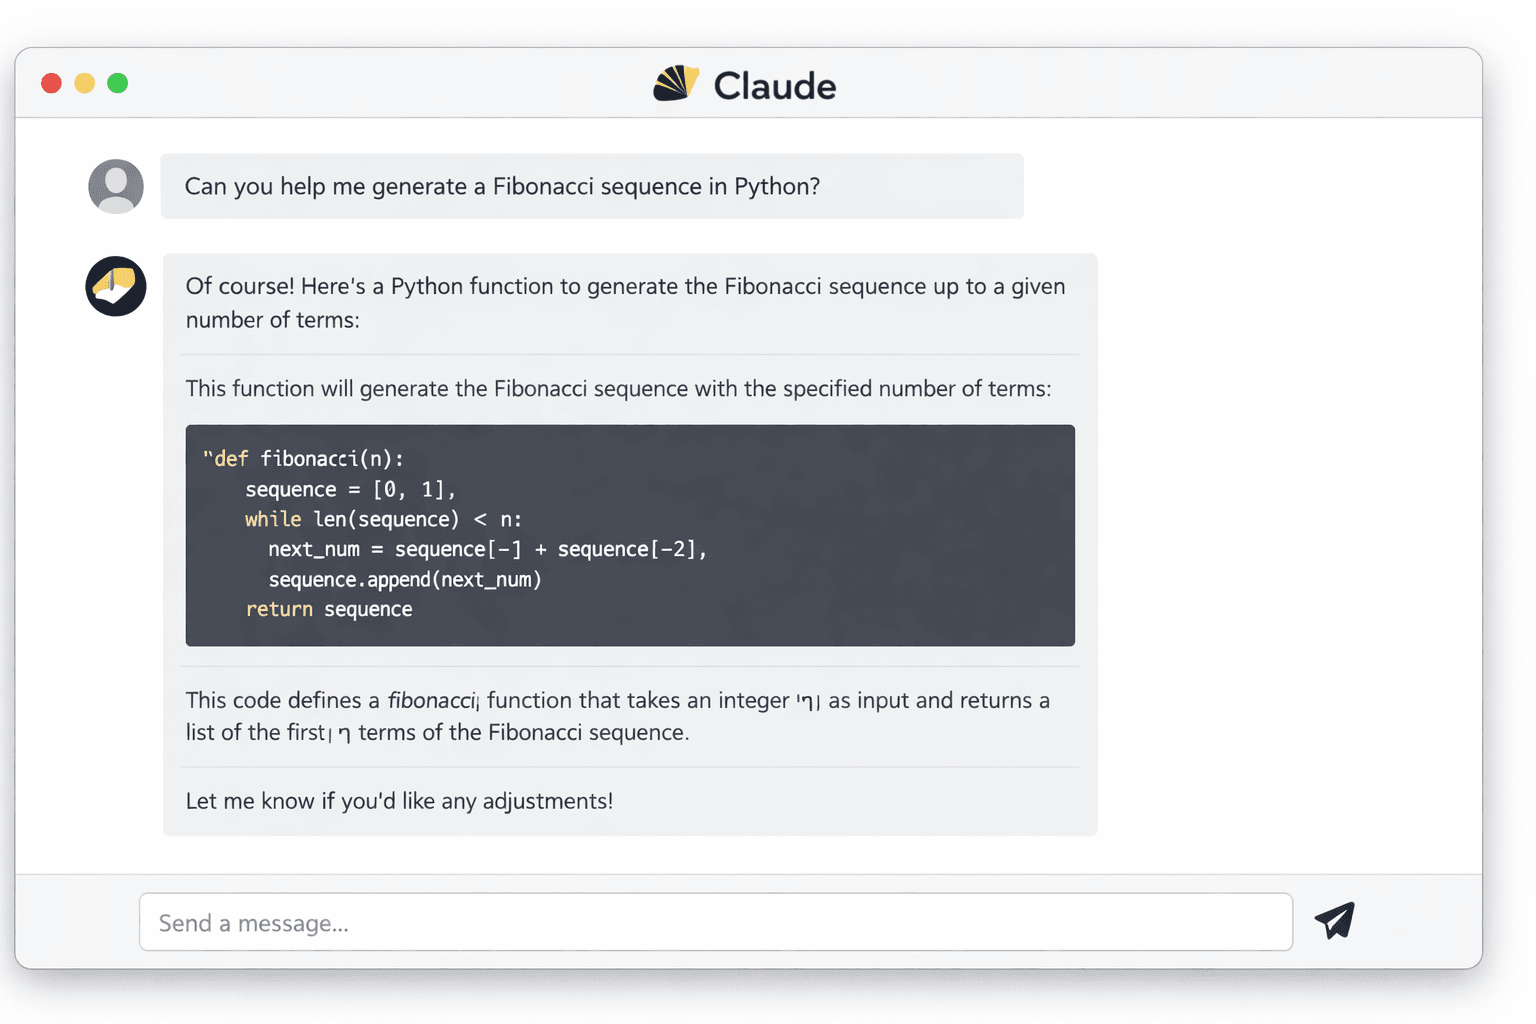Click the "return" keyword in the code

coord(279,609)
